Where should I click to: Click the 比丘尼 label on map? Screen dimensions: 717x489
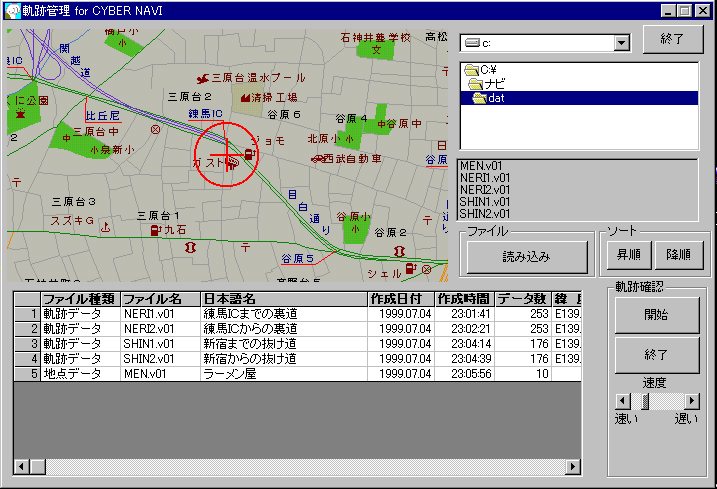tap(103, 116)
